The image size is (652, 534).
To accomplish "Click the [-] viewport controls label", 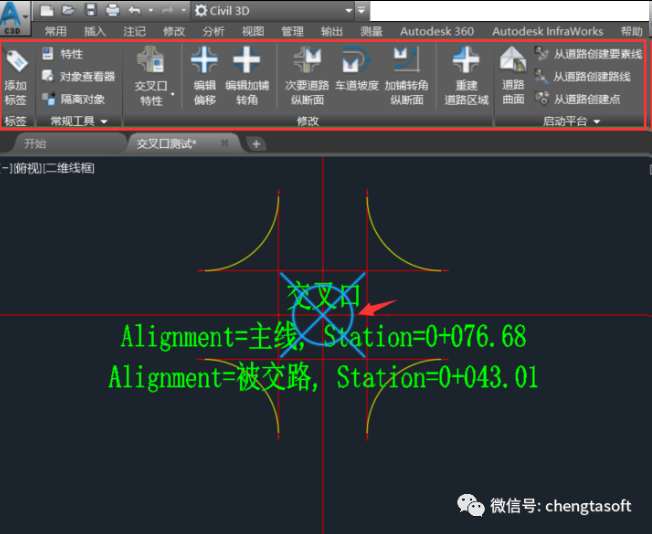I will pyautogui.click(x=6, y=168).
